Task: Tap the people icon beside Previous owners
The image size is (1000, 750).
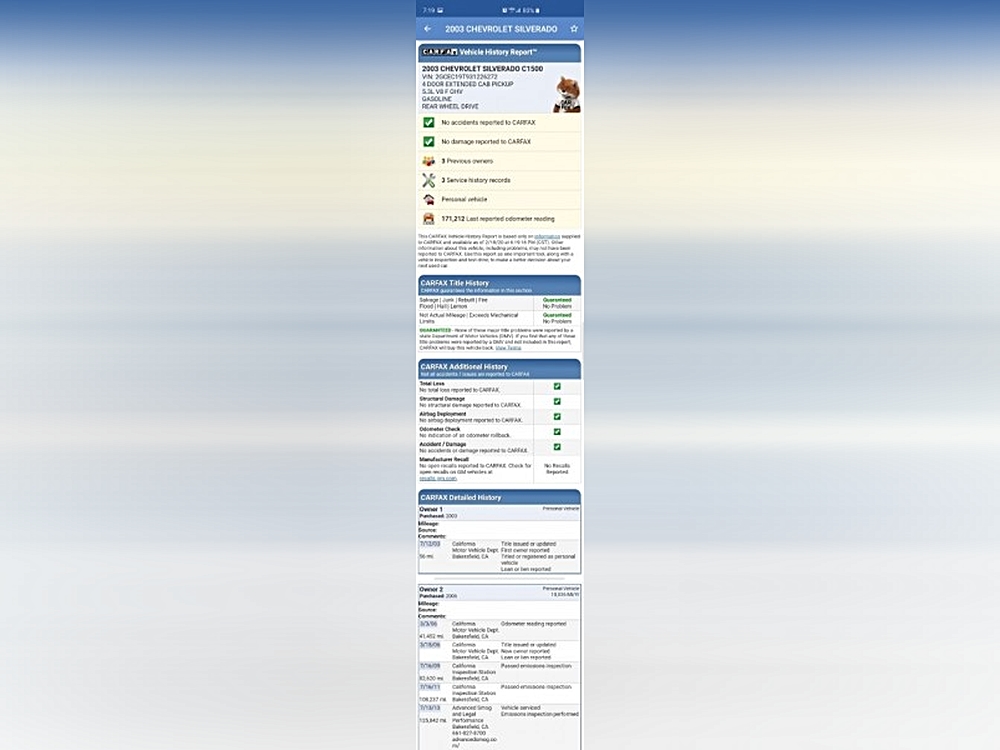Action: (x=429, y=161)
